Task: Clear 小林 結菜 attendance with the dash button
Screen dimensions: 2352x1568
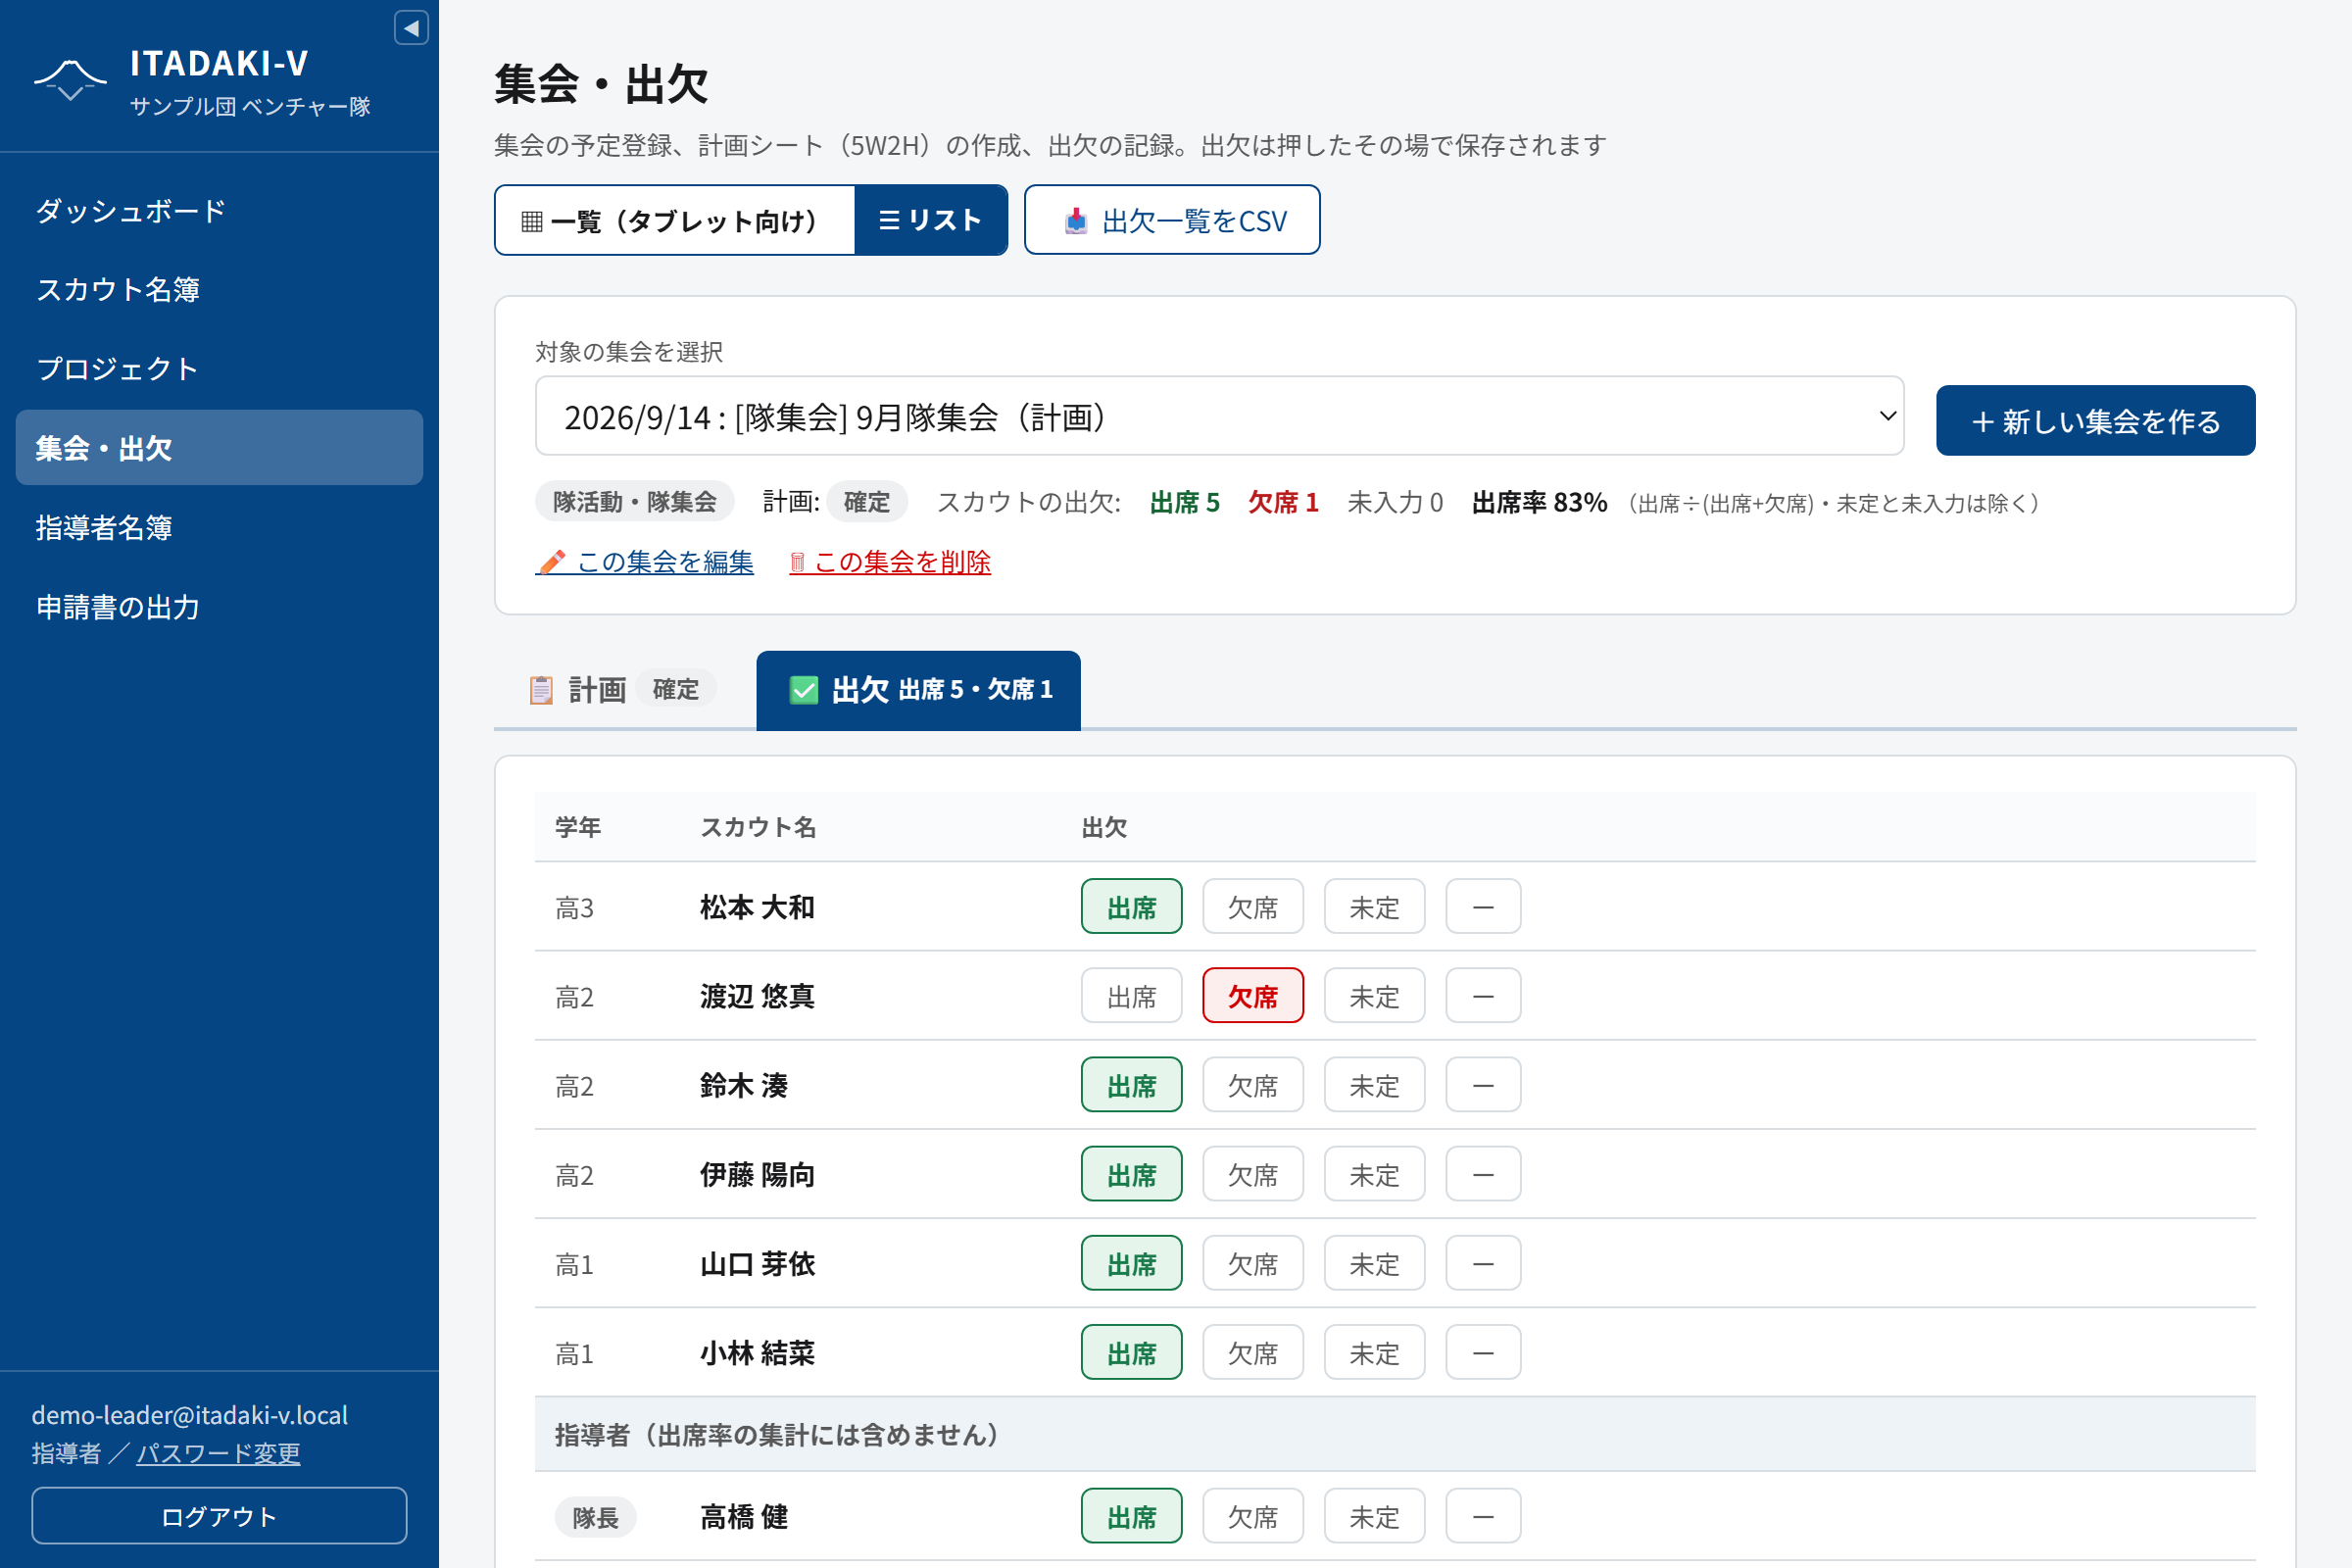Action: click(x=1483, y=1352)
